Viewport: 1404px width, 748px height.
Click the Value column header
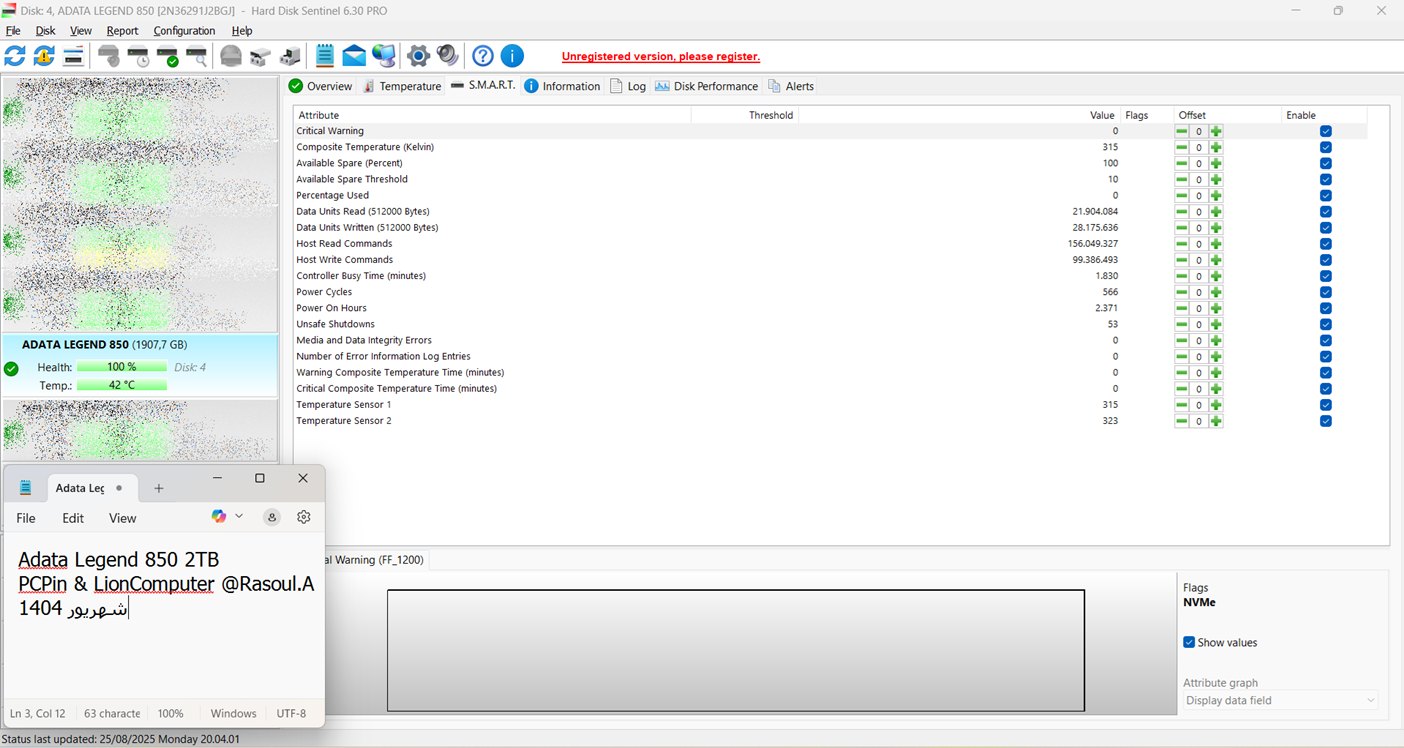[x=959, y=115]
